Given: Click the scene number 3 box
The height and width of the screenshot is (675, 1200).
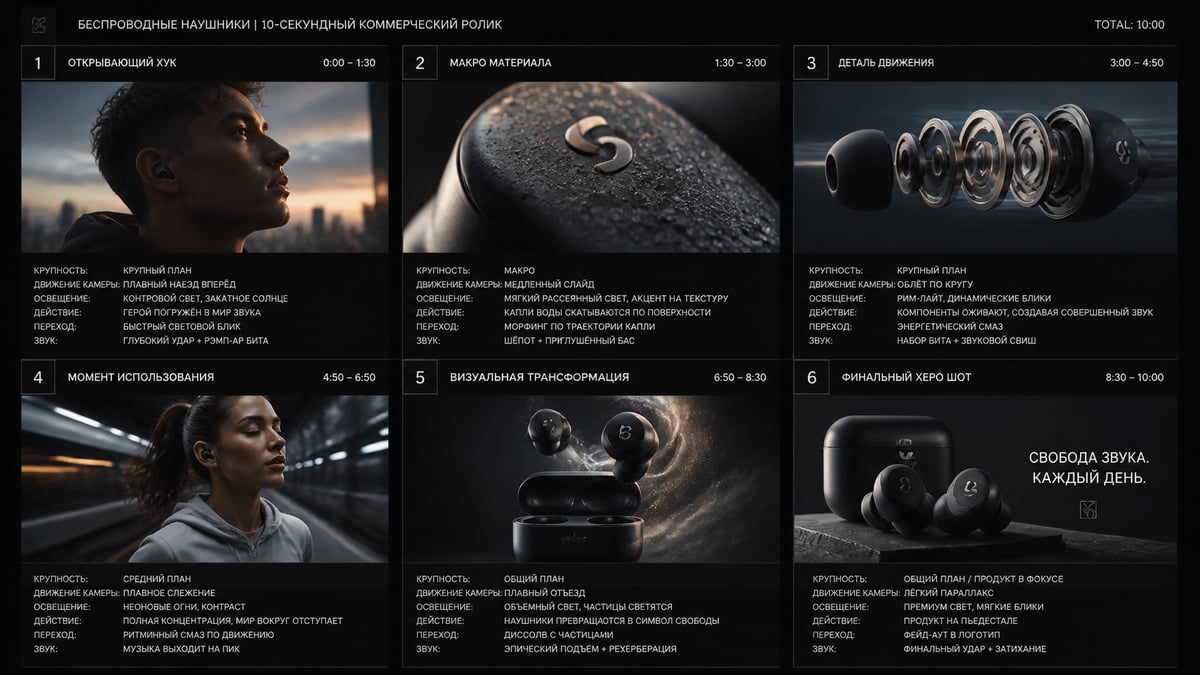Looking at the screenshot, I should [811, 63].
